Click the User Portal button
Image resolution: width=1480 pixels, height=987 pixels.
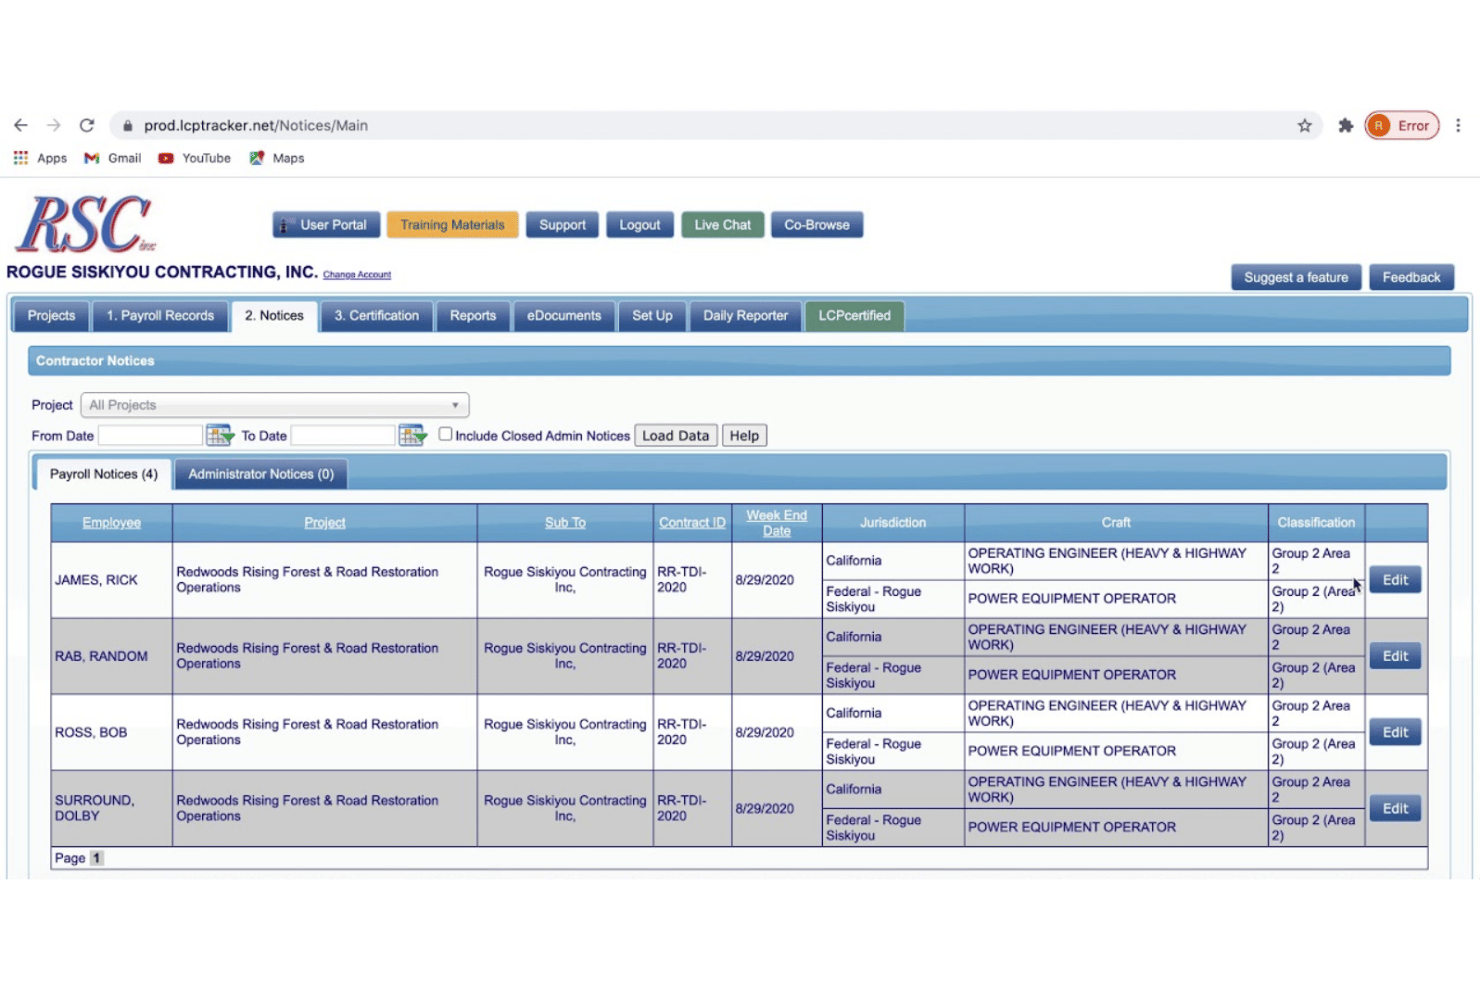[326, 225]
